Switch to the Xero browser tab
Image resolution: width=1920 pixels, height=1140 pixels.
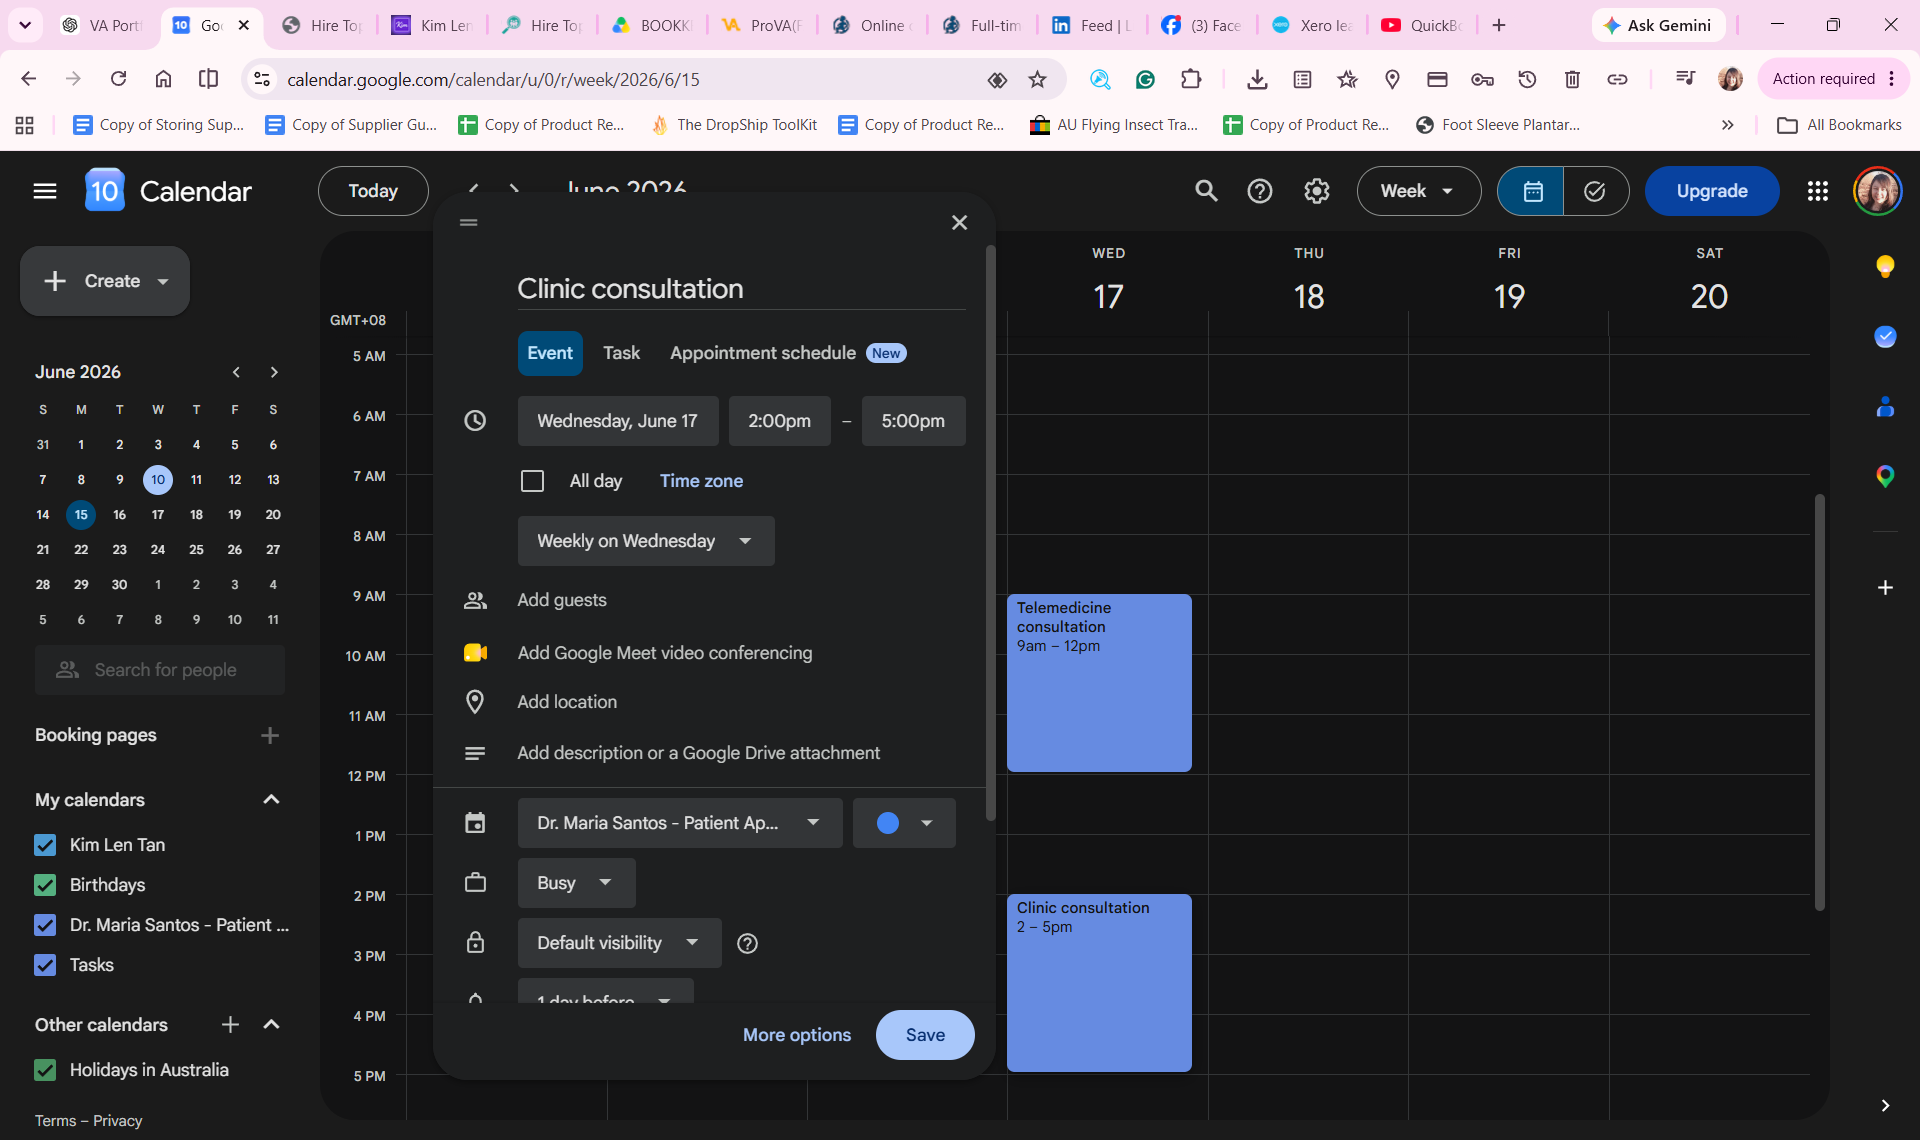click(x=1313, y=25)
